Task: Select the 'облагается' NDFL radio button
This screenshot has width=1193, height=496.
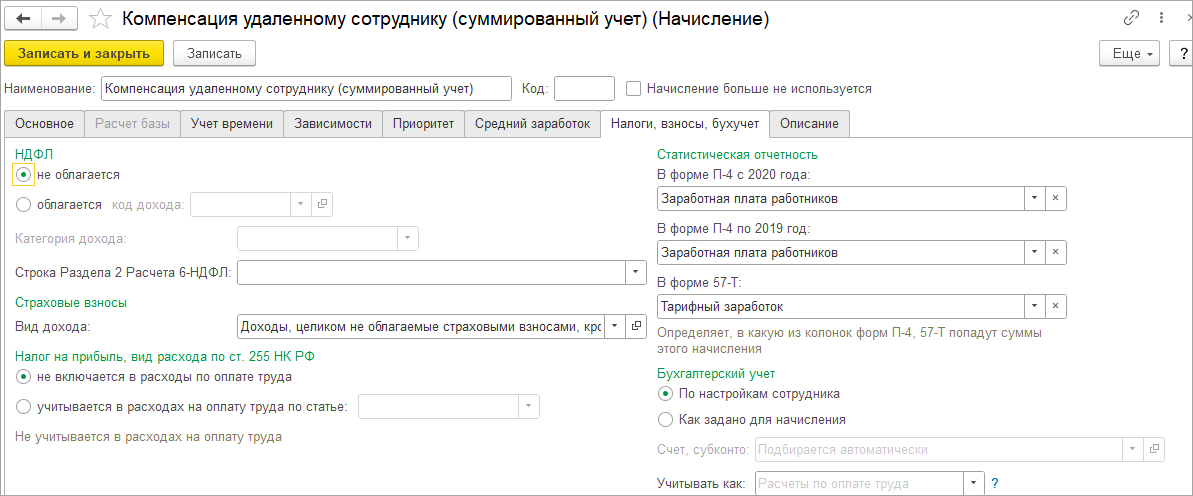Action: [x=24, y=204]
